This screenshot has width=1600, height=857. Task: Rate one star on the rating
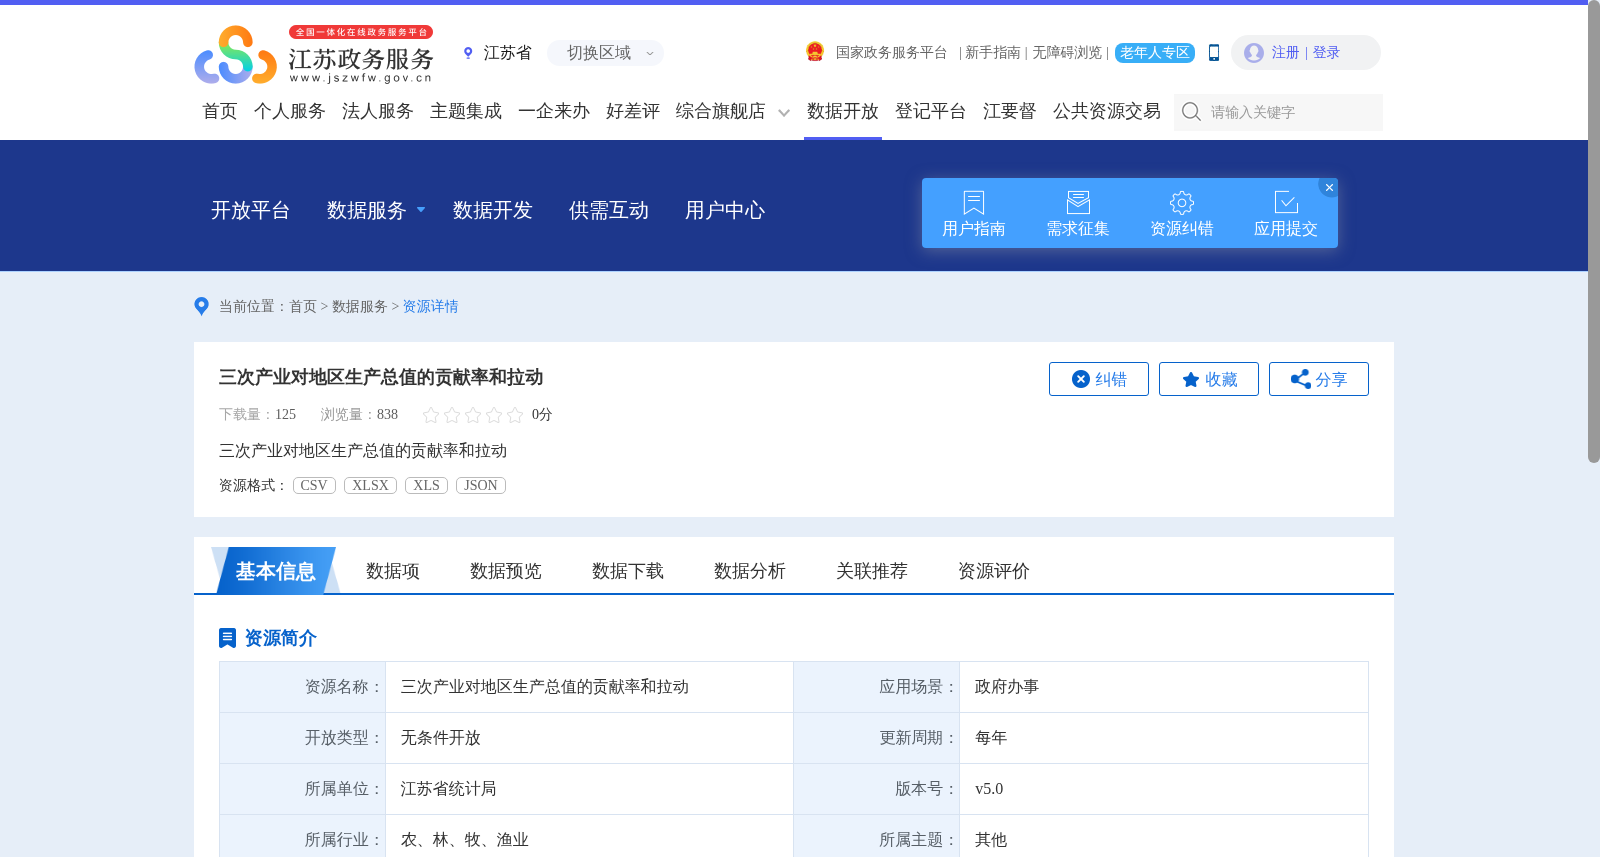pos(431,415)
